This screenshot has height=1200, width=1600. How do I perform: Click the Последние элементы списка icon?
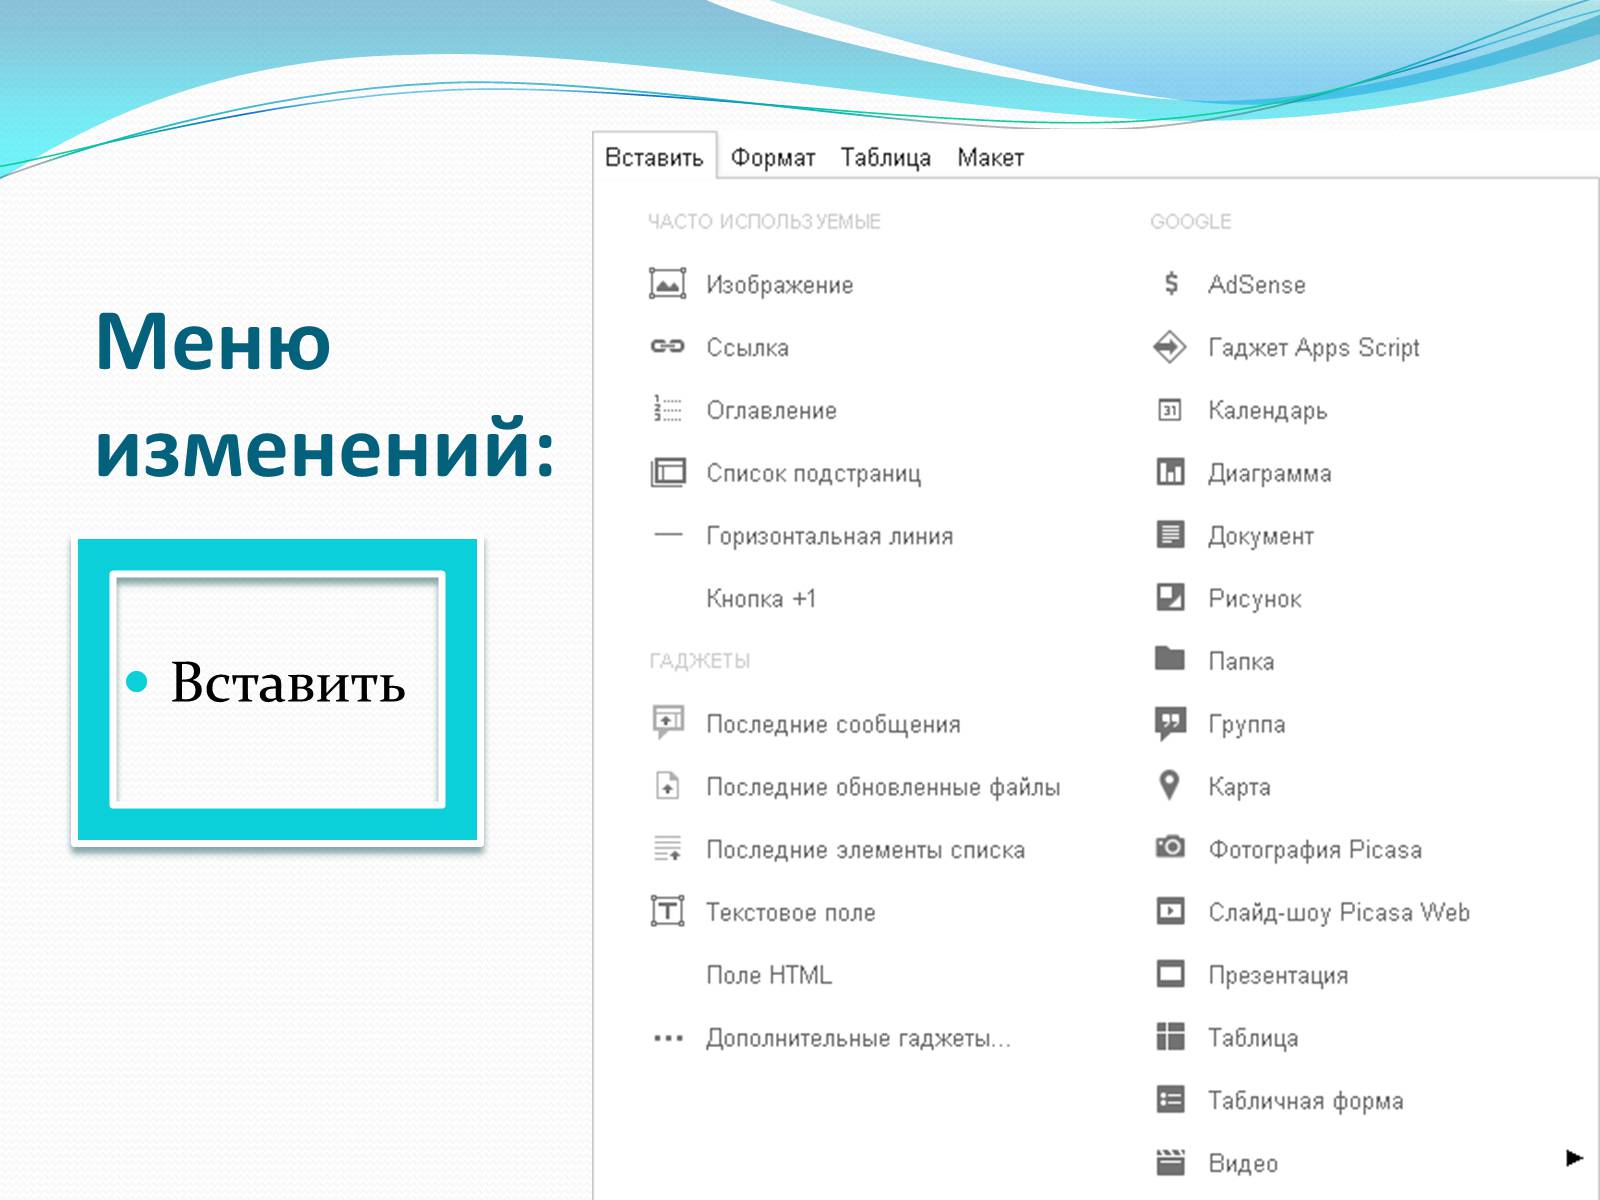(x=667, y=849)
